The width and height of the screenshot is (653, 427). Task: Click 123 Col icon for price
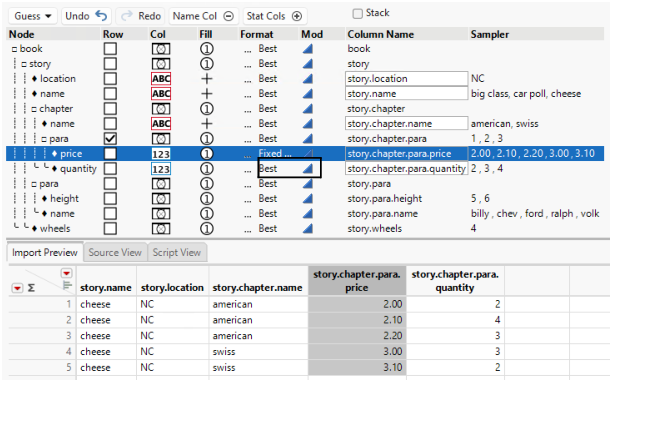click(x=161, y=154)
